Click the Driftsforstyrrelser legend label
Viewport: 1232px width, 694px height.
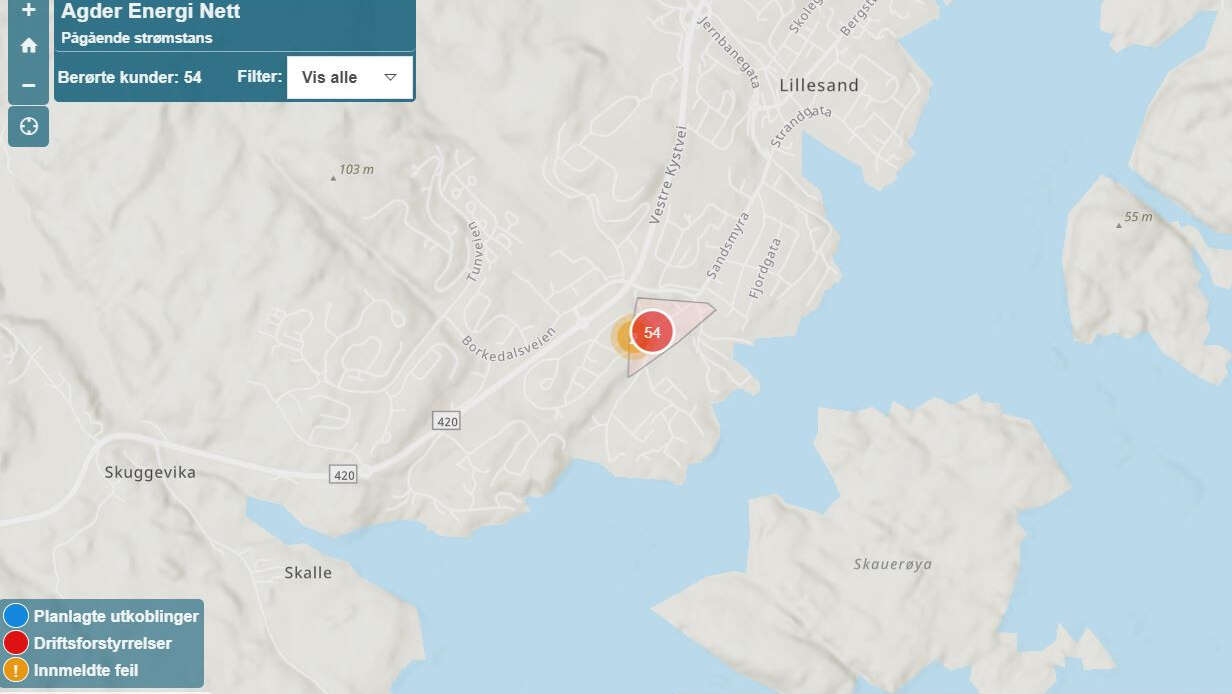(103, 643)
